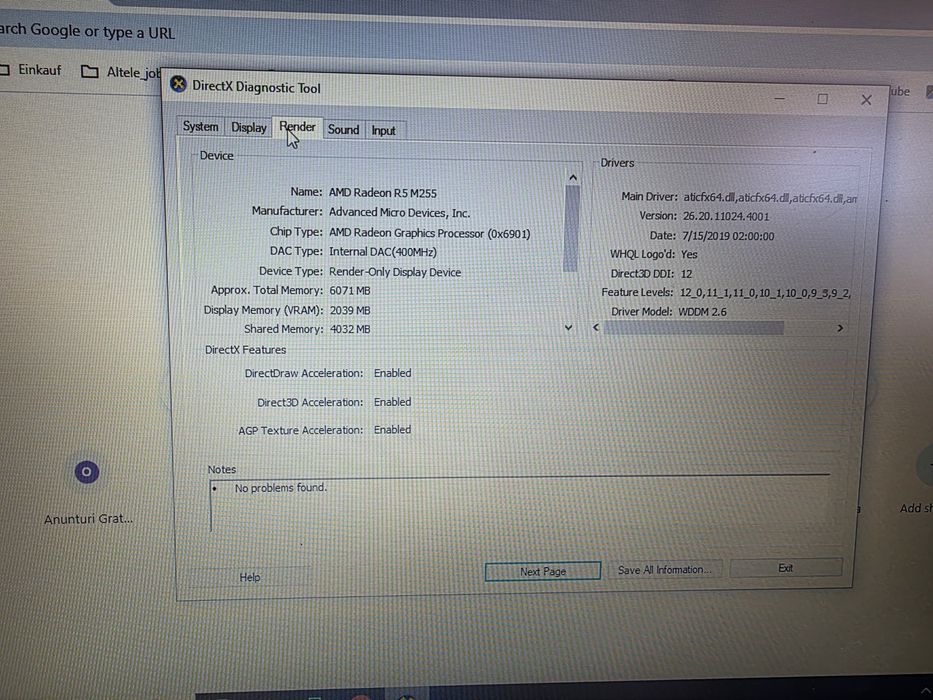This screenshot has height=700, width=933.
Task: Click the Internal DAC(400MHz) value
Action: click(383, 252)
